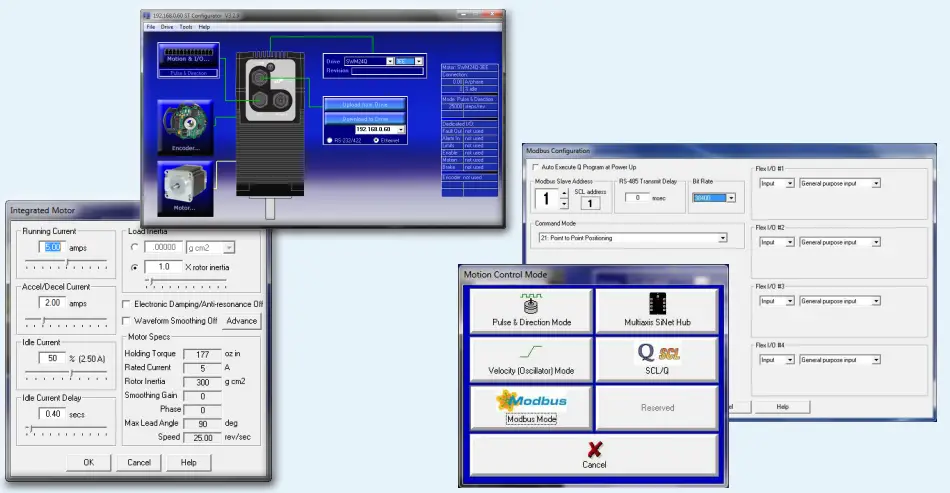Toggle Electronic Damping/Anti-resonance checkbox
The width and height of the screenshot is (950, 493).
[126, 304]
